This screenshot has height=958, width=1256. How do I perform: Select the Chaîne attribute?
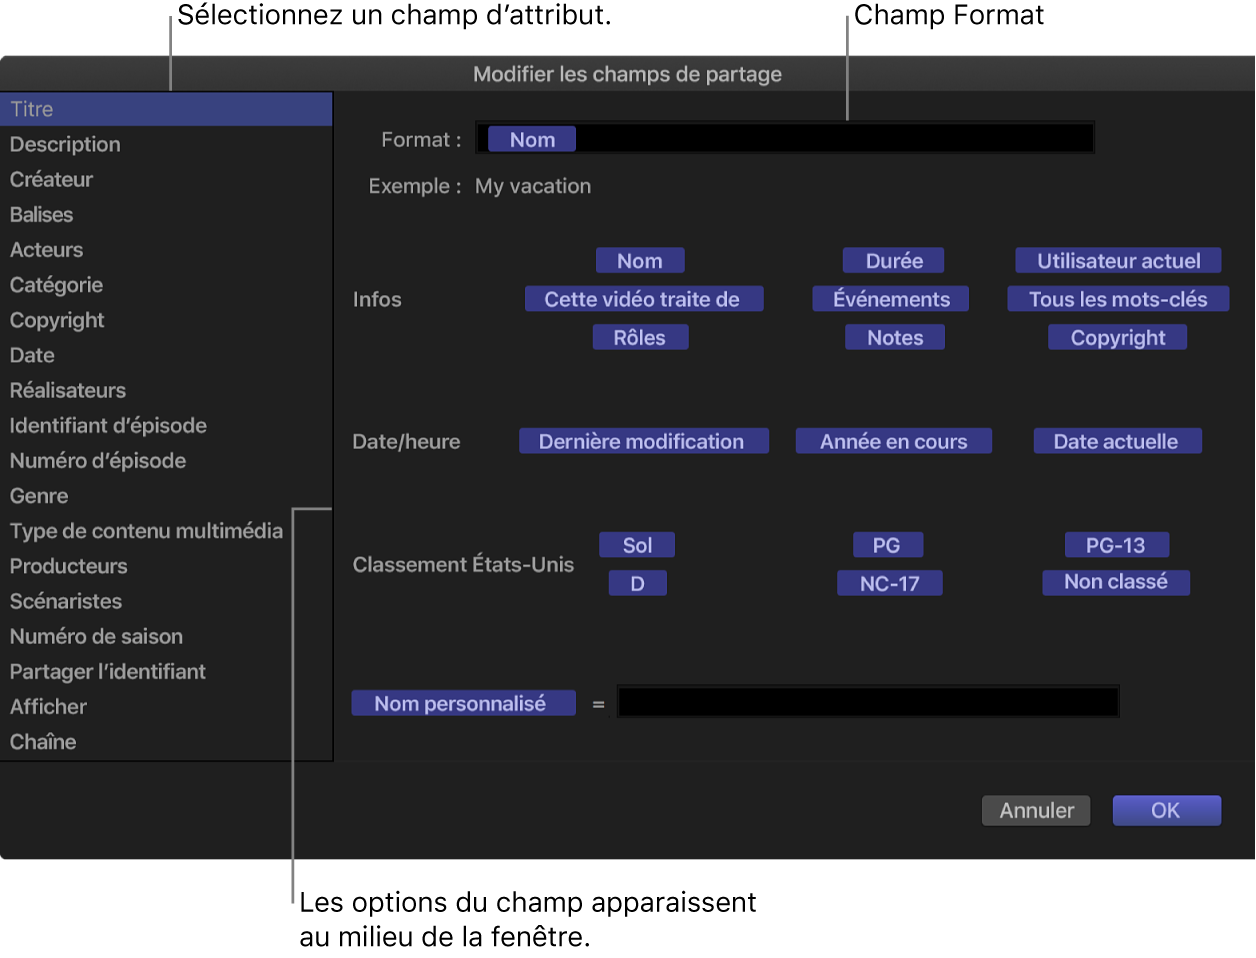coord(43,741)
